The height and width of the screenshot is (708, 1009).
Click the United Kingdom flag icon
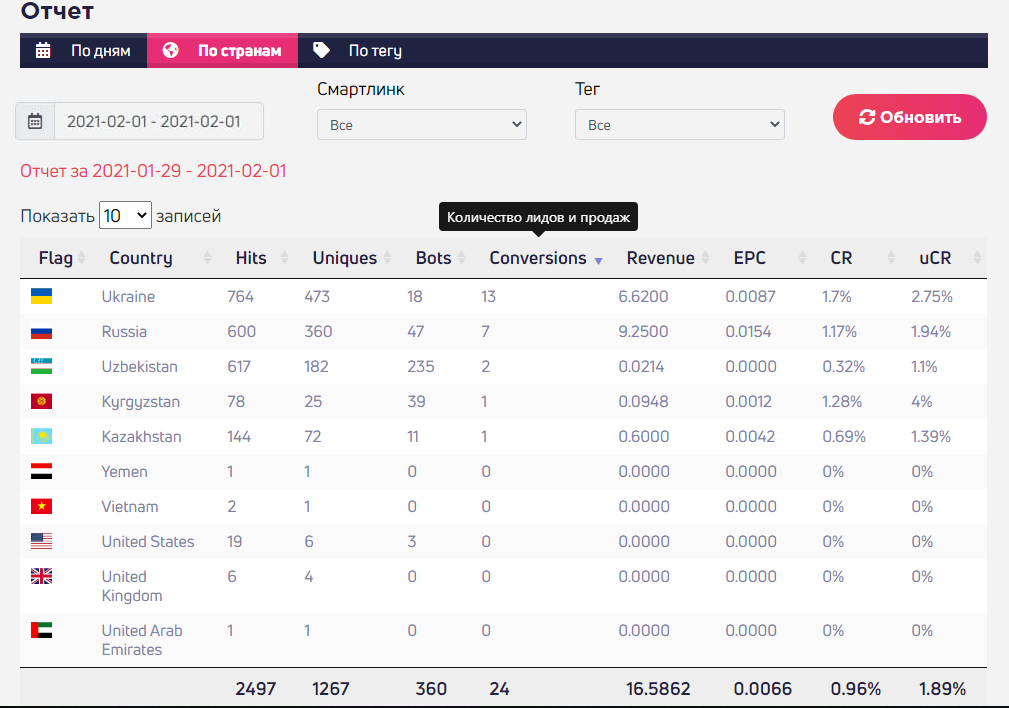click(x=41, y=576)
